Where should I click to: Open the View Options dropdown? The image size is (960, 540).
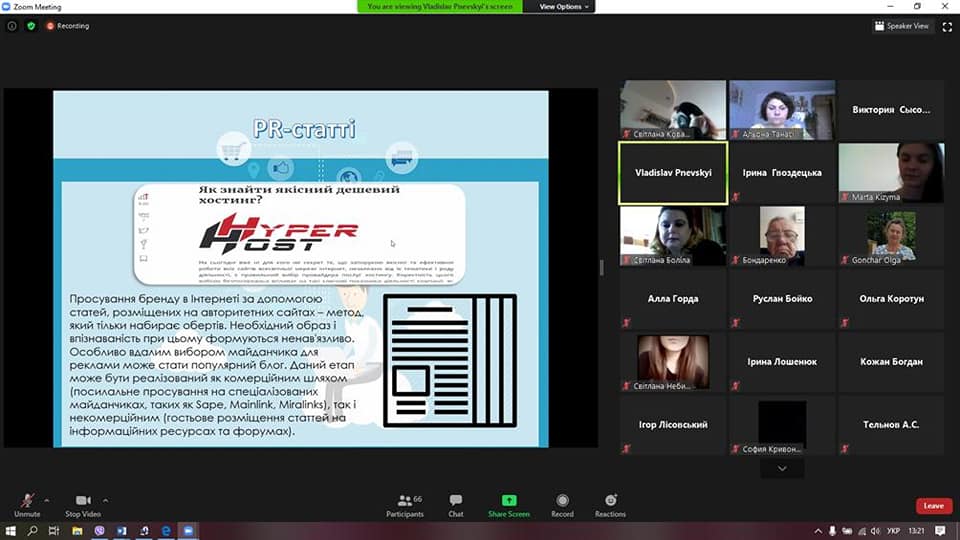[x=565, y=6]
